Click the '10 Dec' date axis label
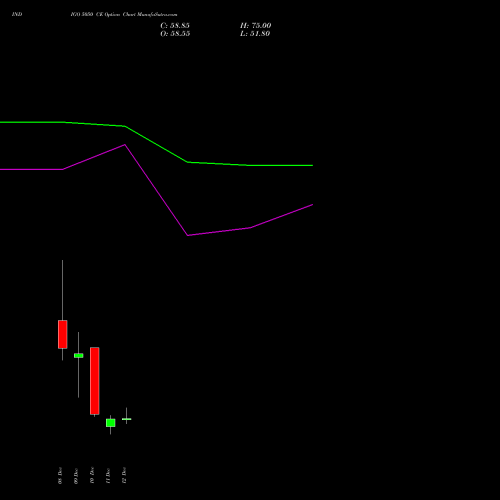This screenshot has width=500, height=500. 92,475
